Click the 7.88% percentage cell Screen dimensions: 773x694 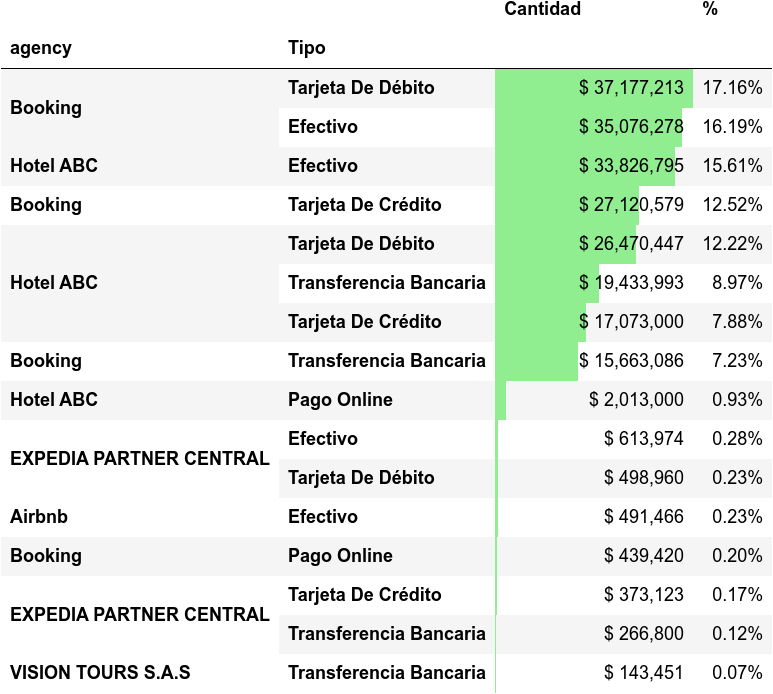(x=737, y=322)
